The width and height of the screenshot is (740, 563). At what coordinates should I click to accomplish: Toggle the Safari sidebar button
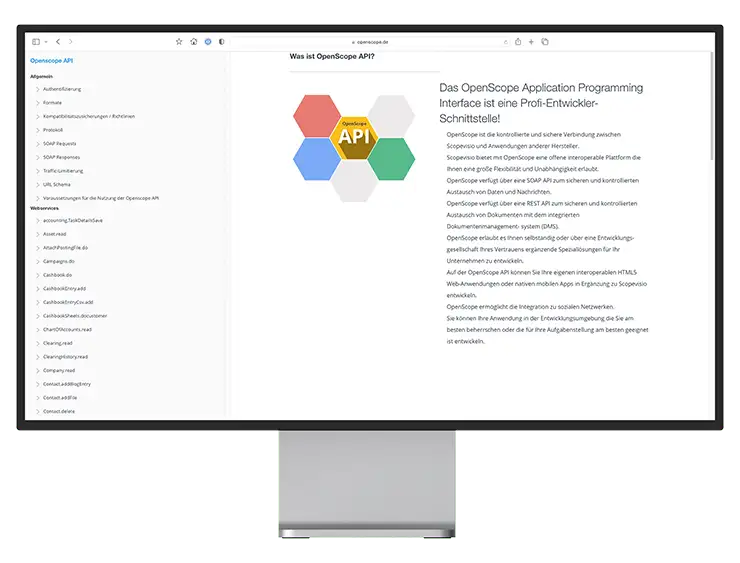coord(36,42)
